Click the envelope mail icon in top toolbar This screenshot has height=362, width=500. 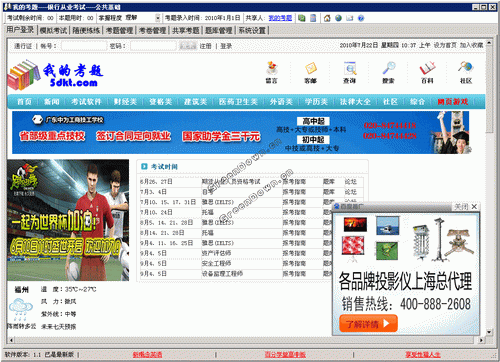click(349, 18)
